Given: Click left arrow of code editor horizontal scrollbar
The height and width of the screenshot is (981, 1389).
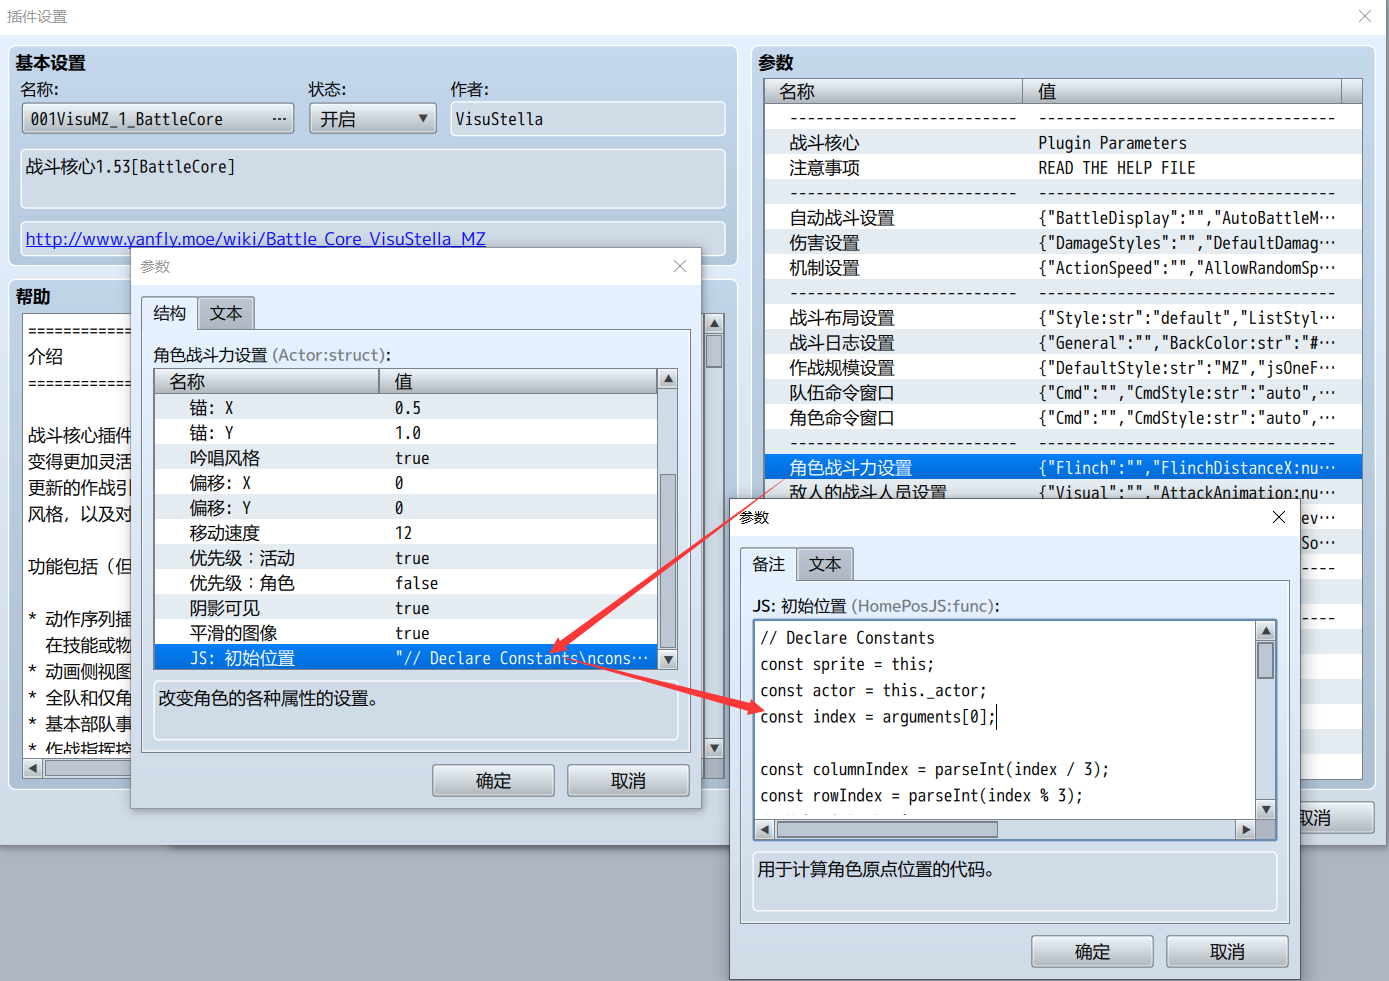Looking at the screenshot, I should [765, 829].
